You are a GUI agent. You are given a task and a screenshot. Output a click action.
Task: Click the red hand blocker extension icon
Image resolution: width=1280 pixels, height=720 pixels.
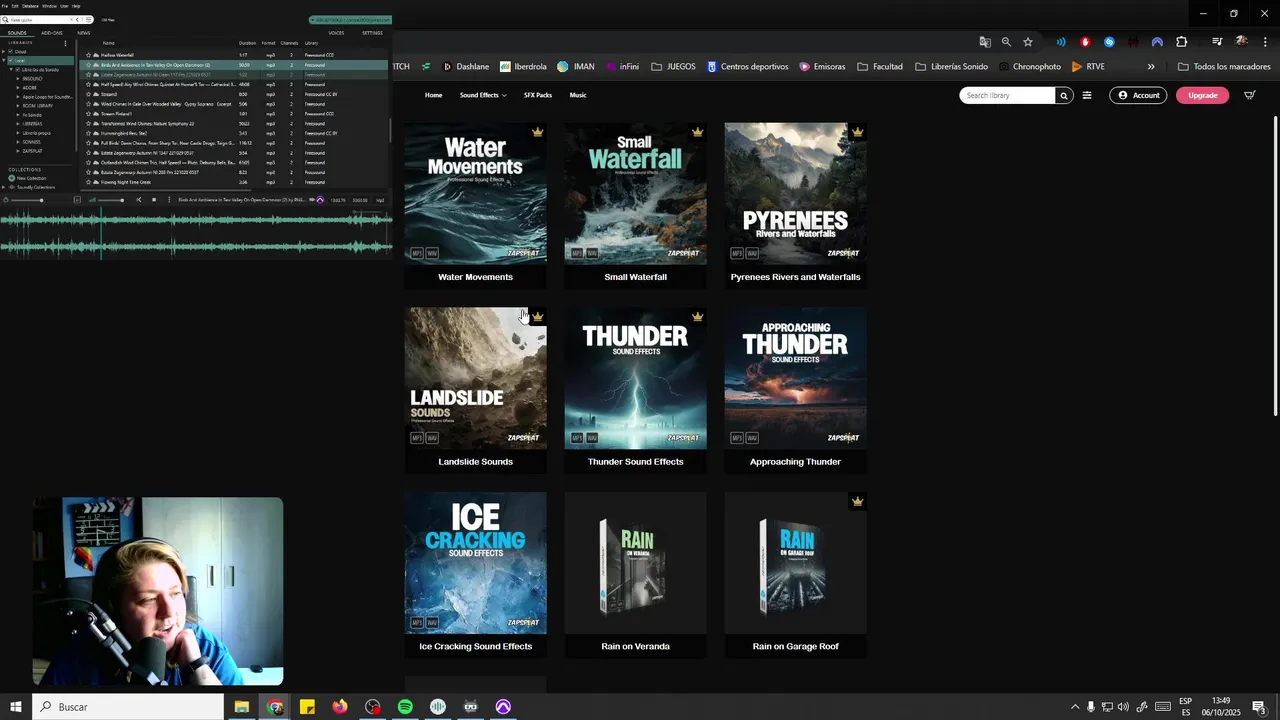pyautogui.click(x=1085, y=42)
